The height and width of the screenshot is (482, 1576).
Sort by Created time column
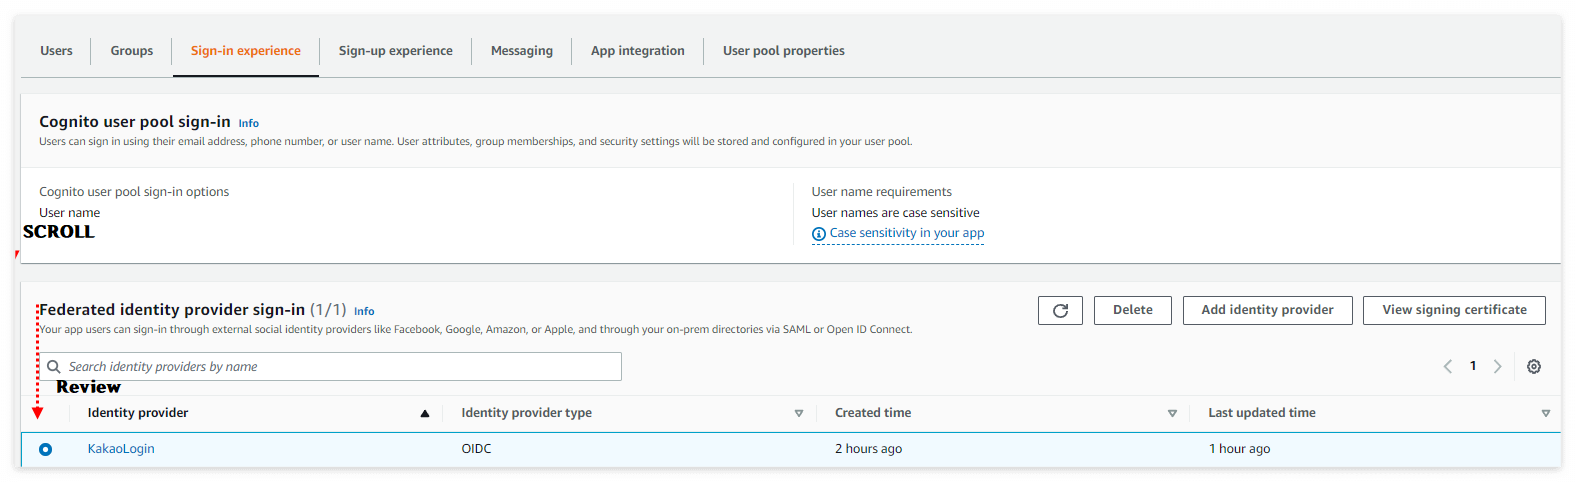click(x=1172, y=414)
